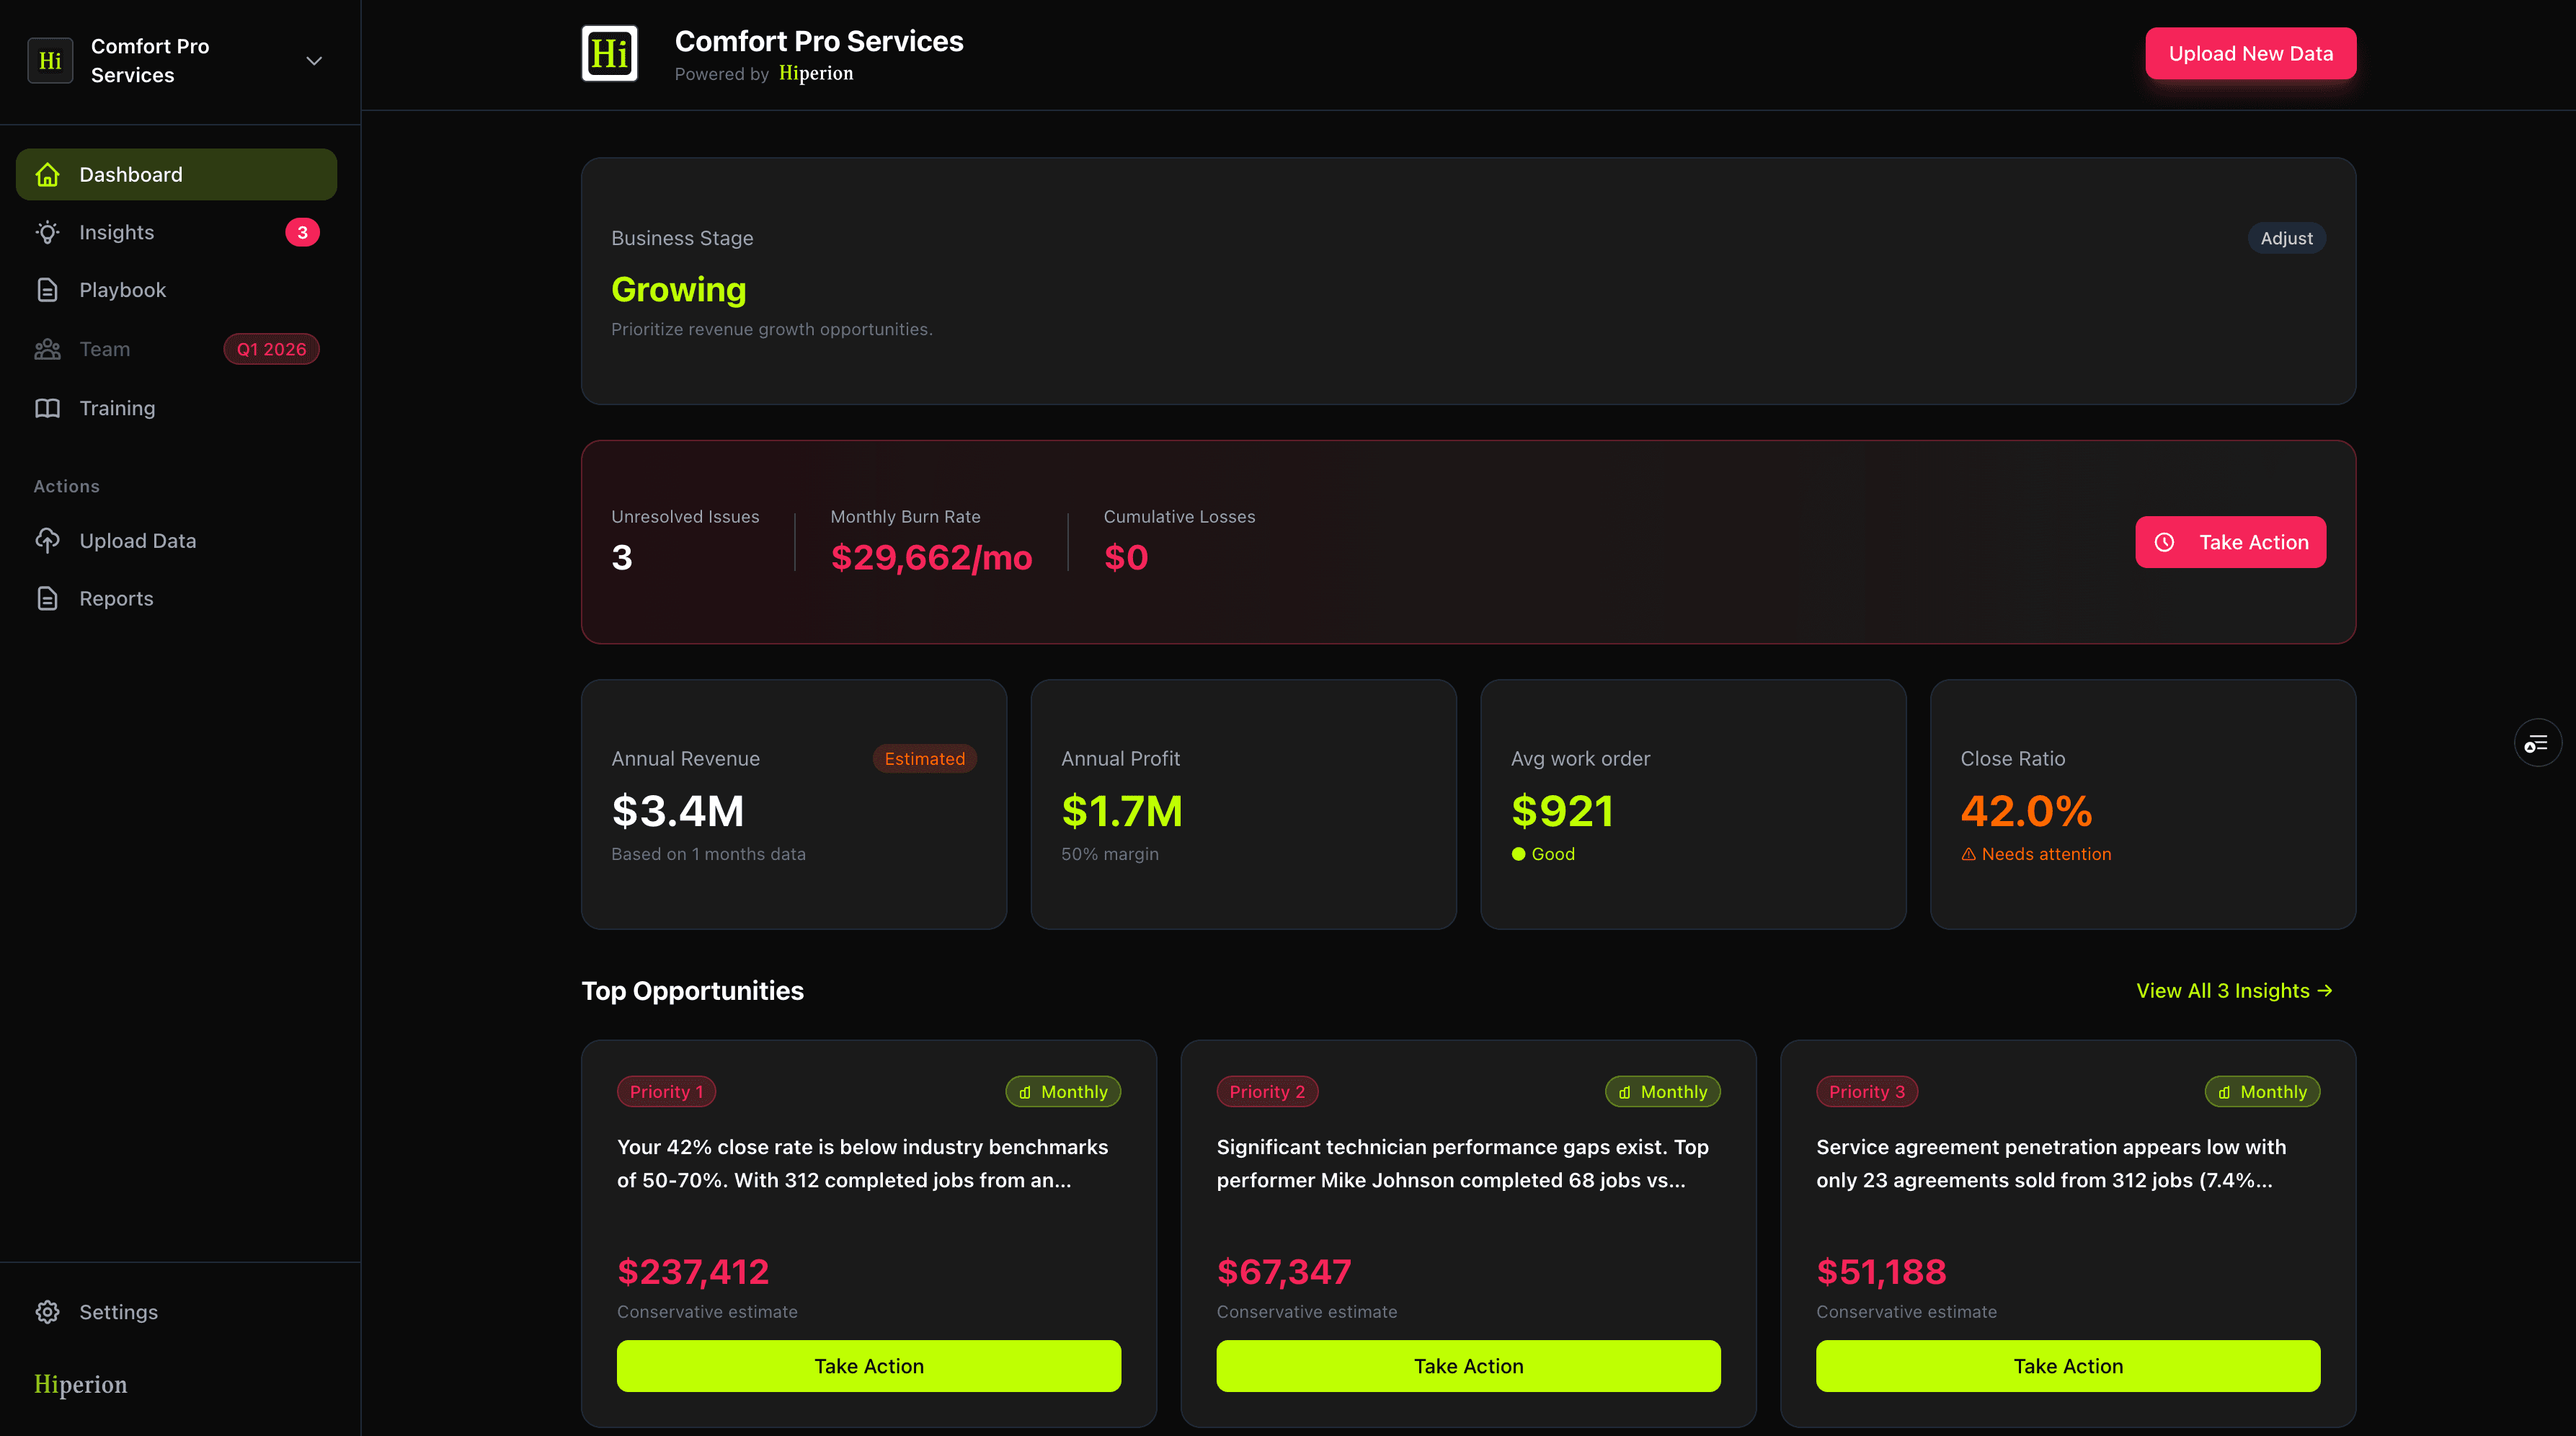Open Insights via the lightbulb icon
The image size is (2576, 1436).
(47, 232)
